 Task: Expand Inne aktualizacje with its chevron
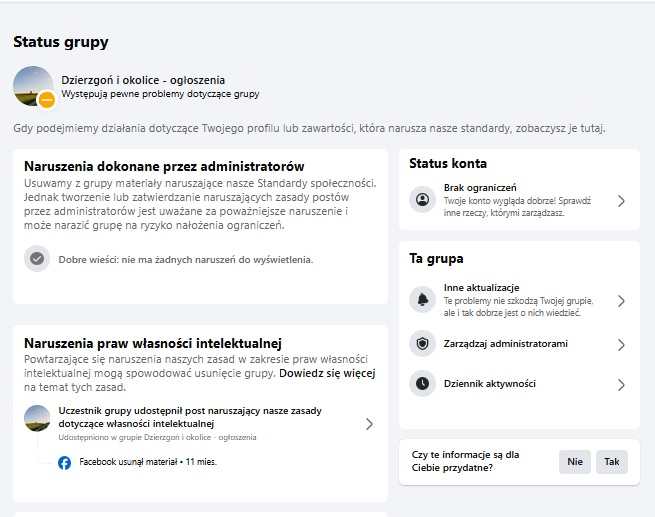621,301
